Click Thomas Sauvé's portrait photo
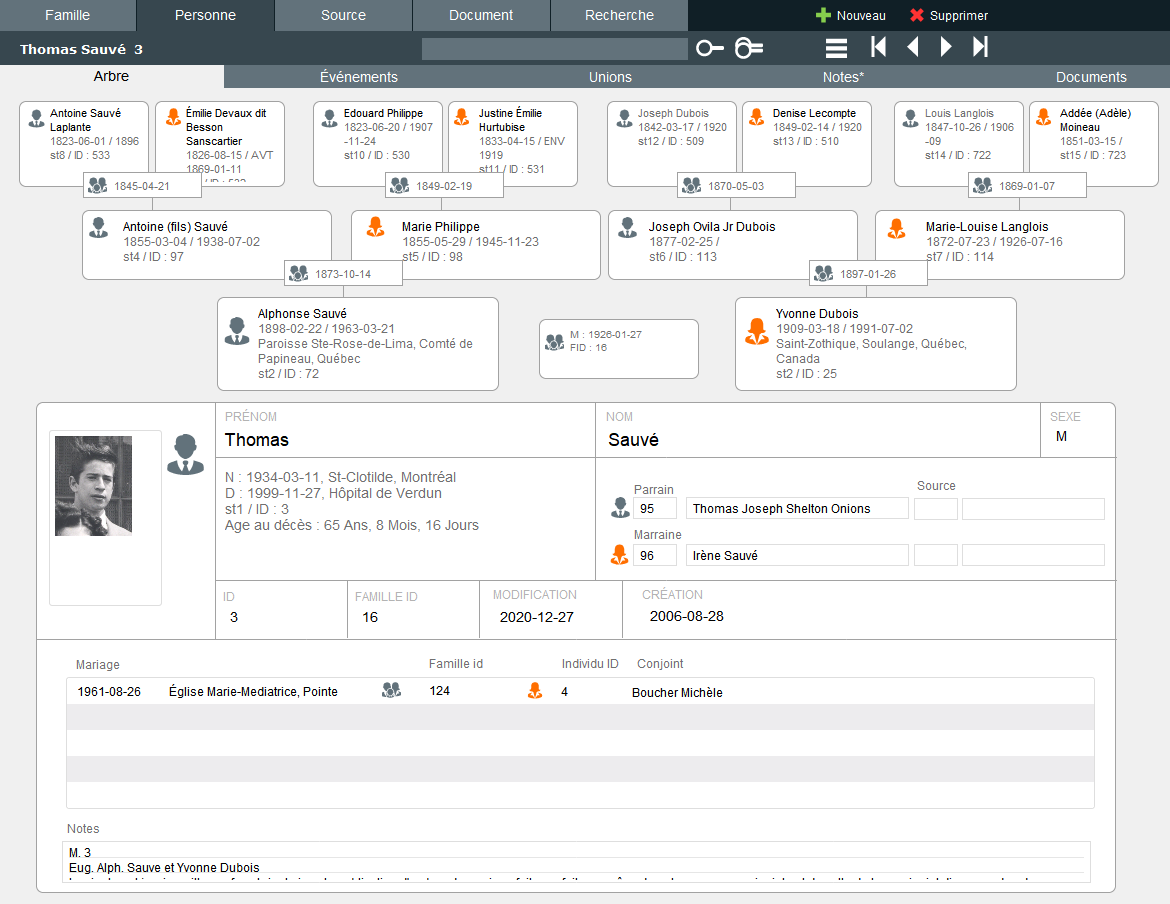The image size is (1170, 904). point(93,485)
